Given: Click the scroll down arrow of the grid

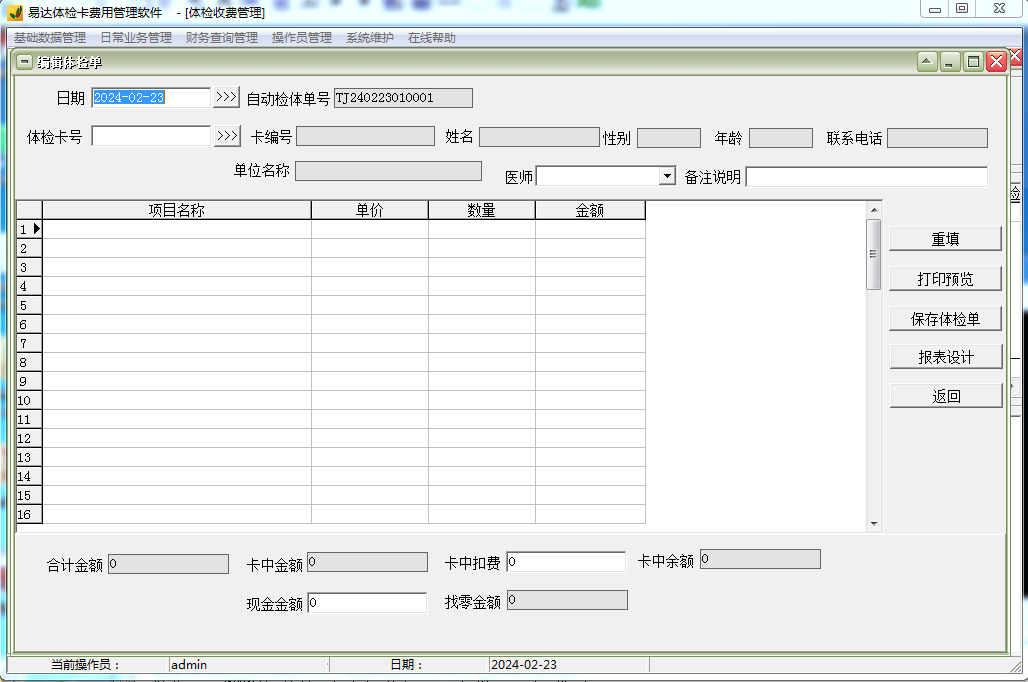Looking at the screenshot, I should click(874, 523).
